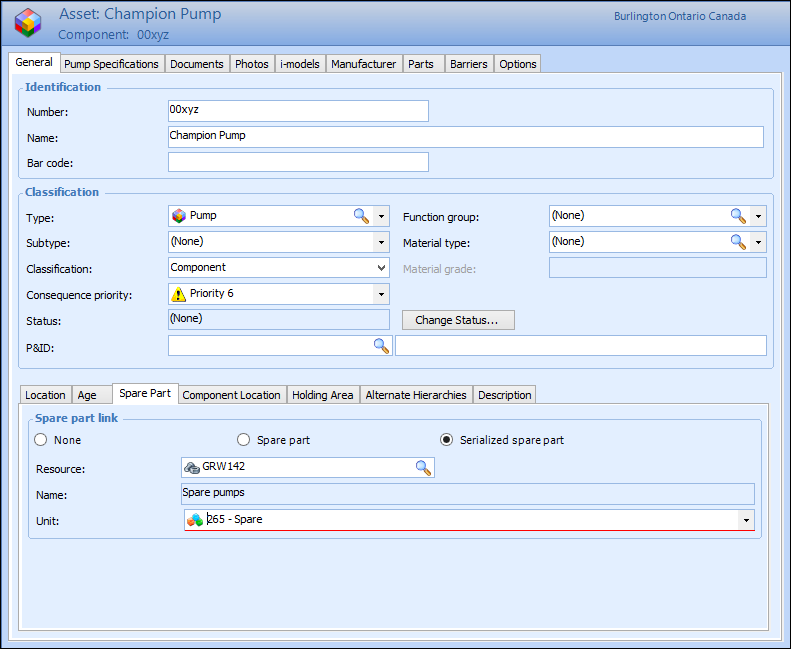Viewport: 791px width, 649px height.
Task: Choose the Serialized spare part radio button
Action: click(x=447, y=440)
